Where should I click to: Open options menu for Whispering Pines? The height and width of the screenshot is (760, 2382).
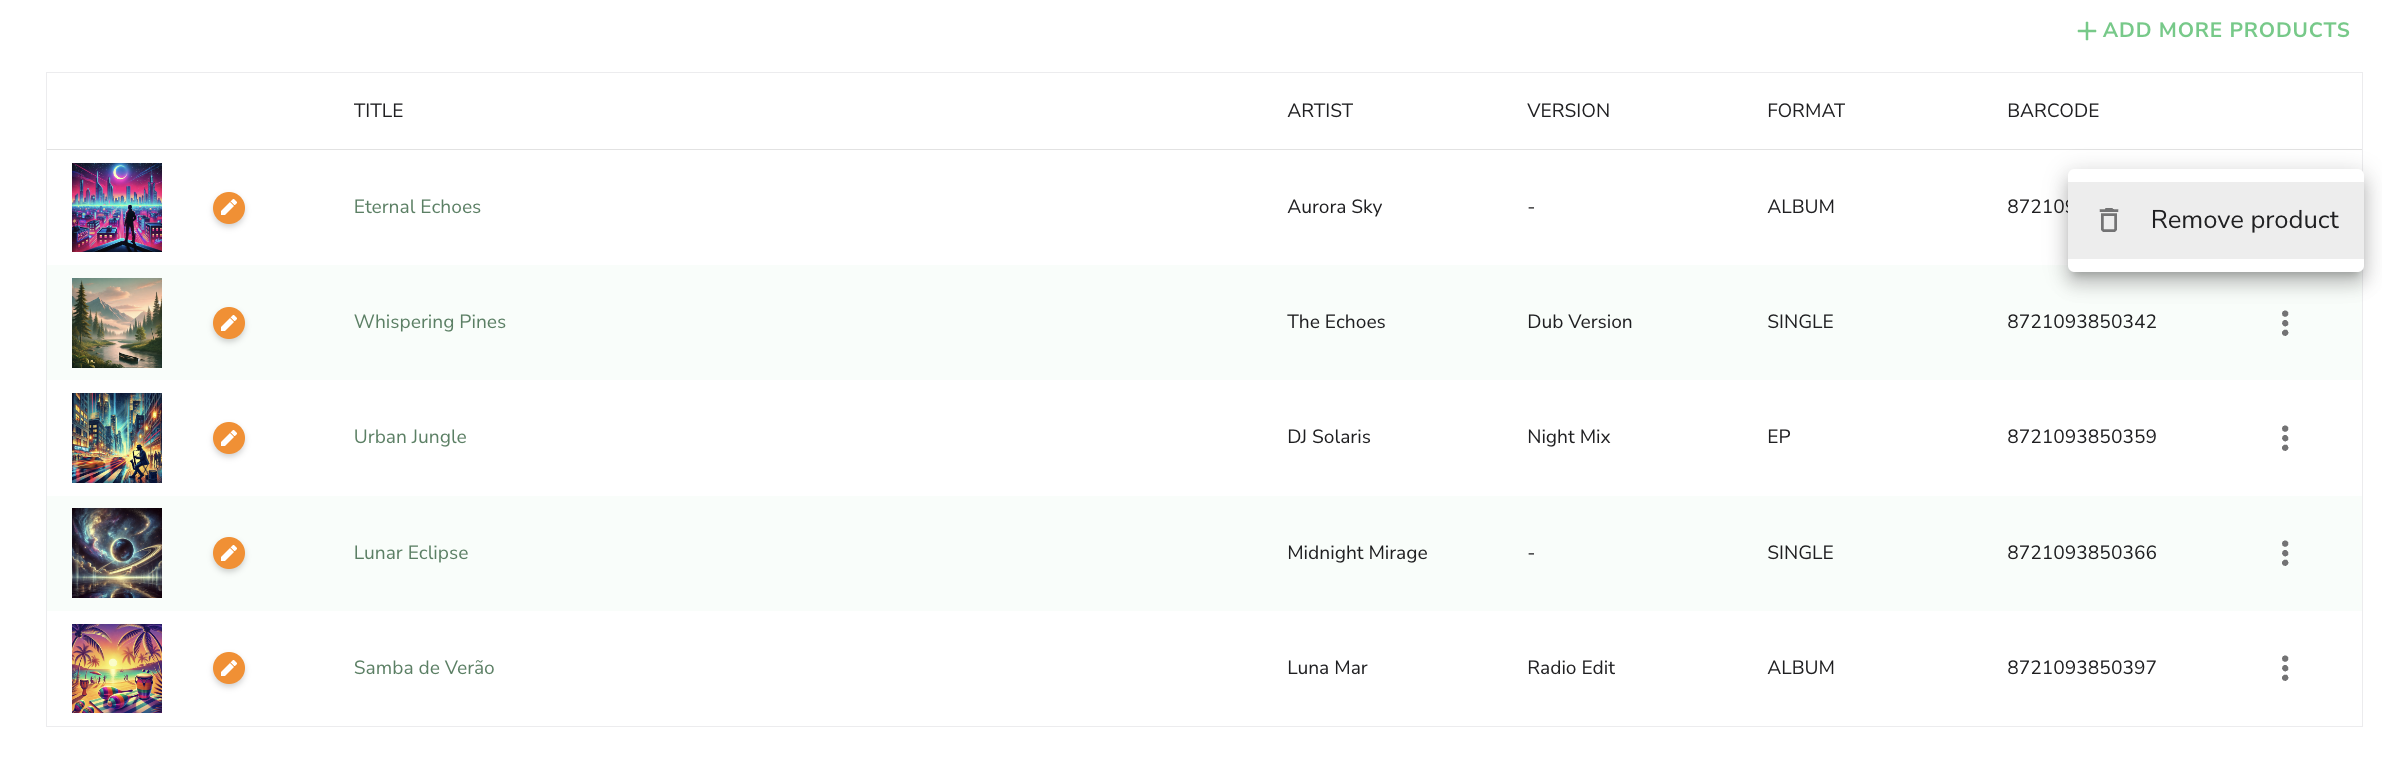(x=2285, y=323)
